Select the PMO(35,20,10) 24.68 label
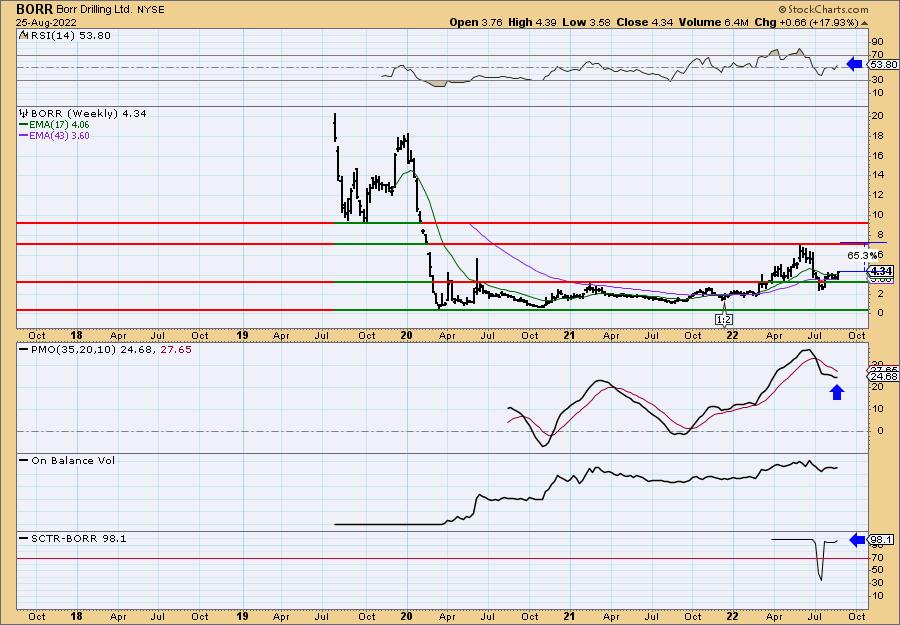Viewport: 900px width, 625px height. click(91, 350)
